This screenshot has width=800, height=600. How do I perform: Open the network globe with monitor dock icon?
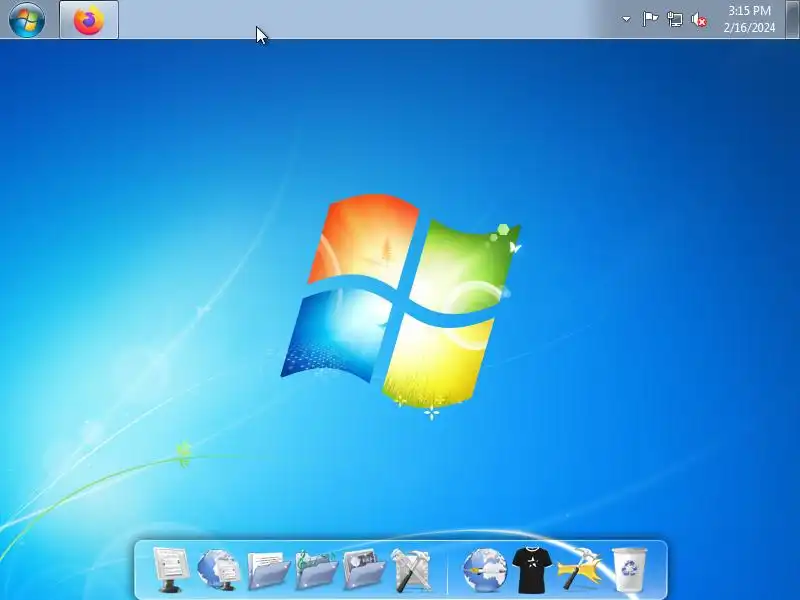click(x=218, y=569)
